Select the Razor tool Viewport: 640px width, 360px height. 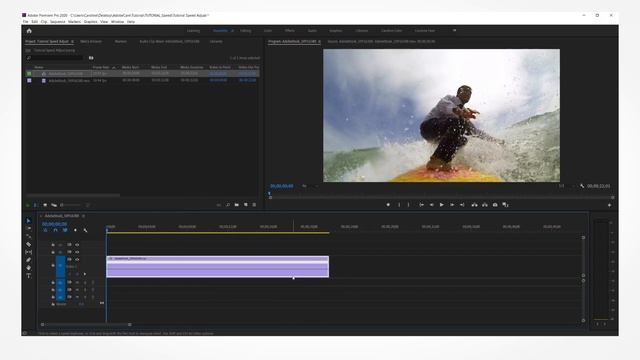[29, 244]
